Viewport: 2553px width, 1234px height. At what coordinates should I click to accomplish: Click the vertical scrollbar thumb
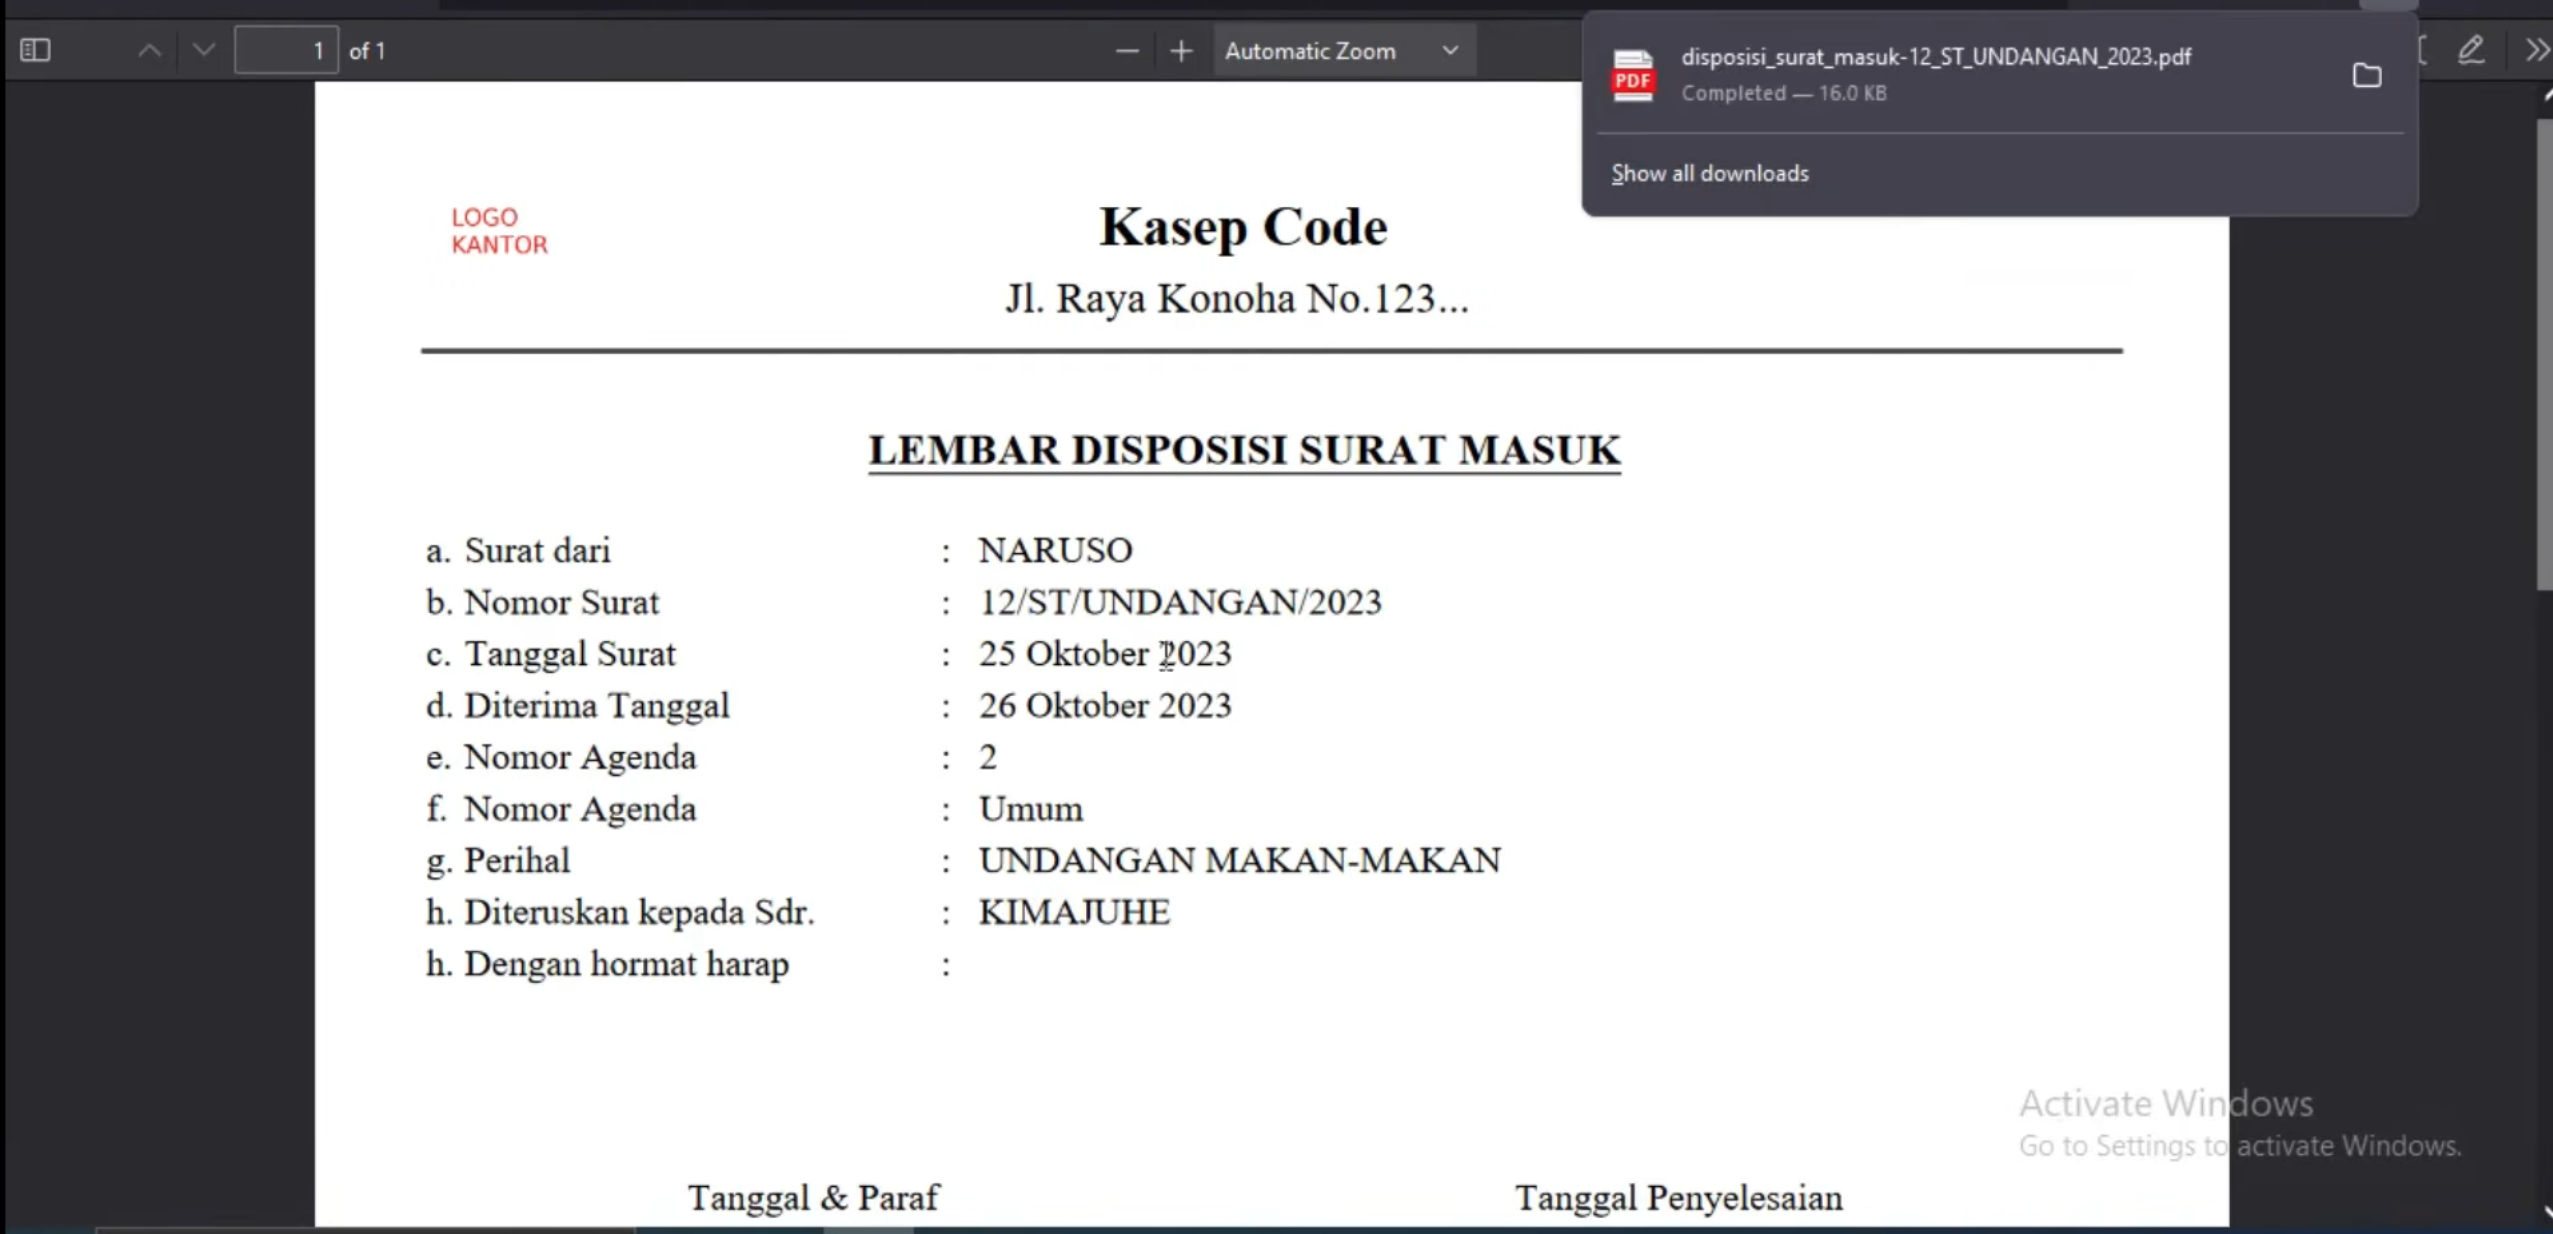tap(2544, 355)
